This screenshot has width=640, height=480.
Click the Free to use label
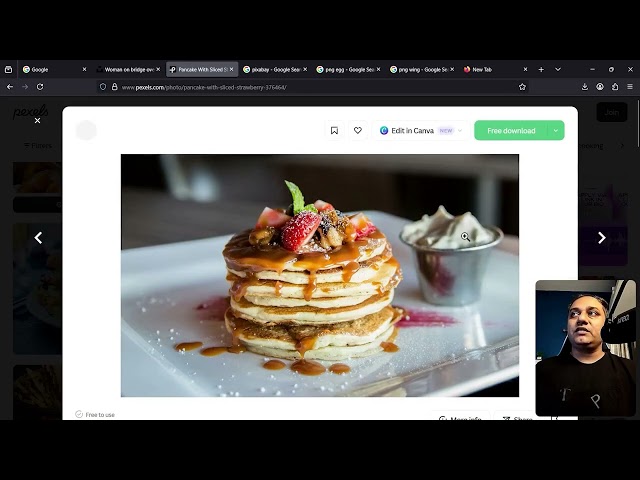95,414
